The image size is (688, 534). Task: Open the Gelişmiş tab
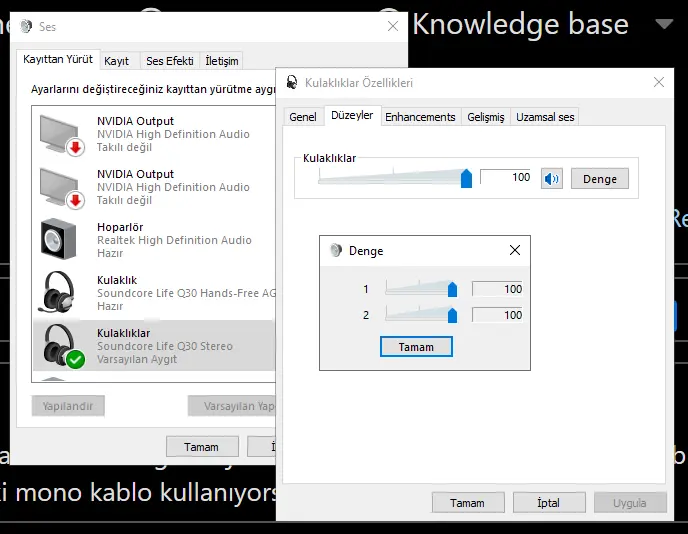(486, 117)
